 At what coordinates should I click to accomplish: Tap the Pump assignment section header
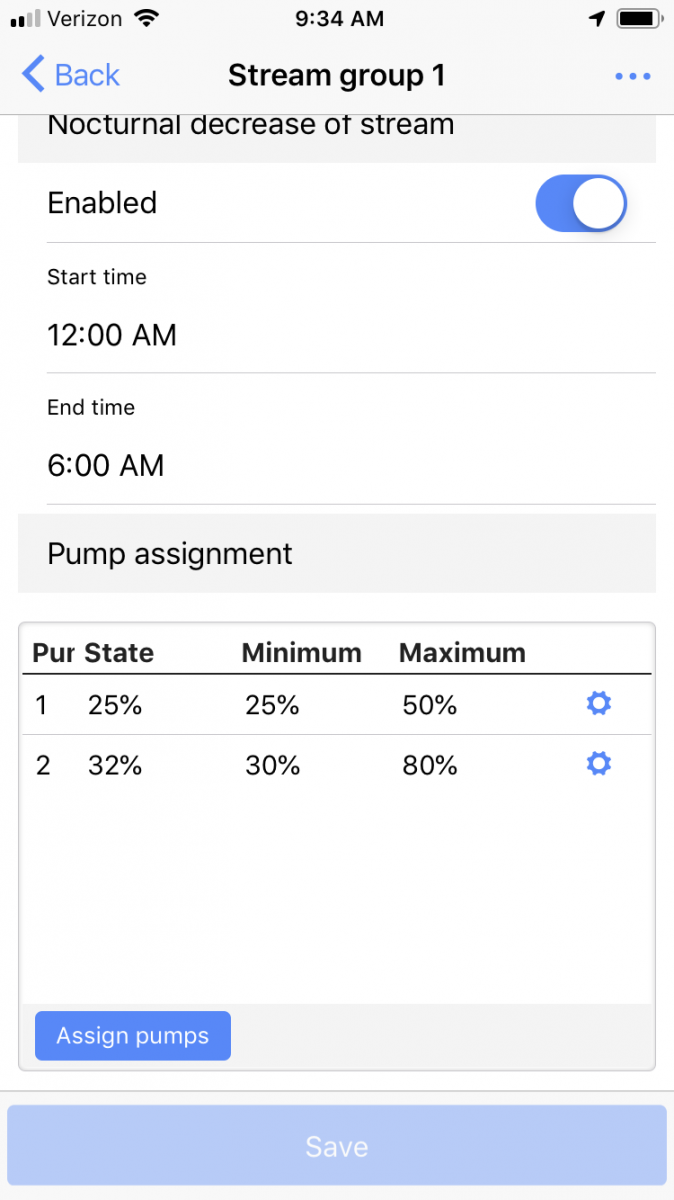[x=170, y=554]
